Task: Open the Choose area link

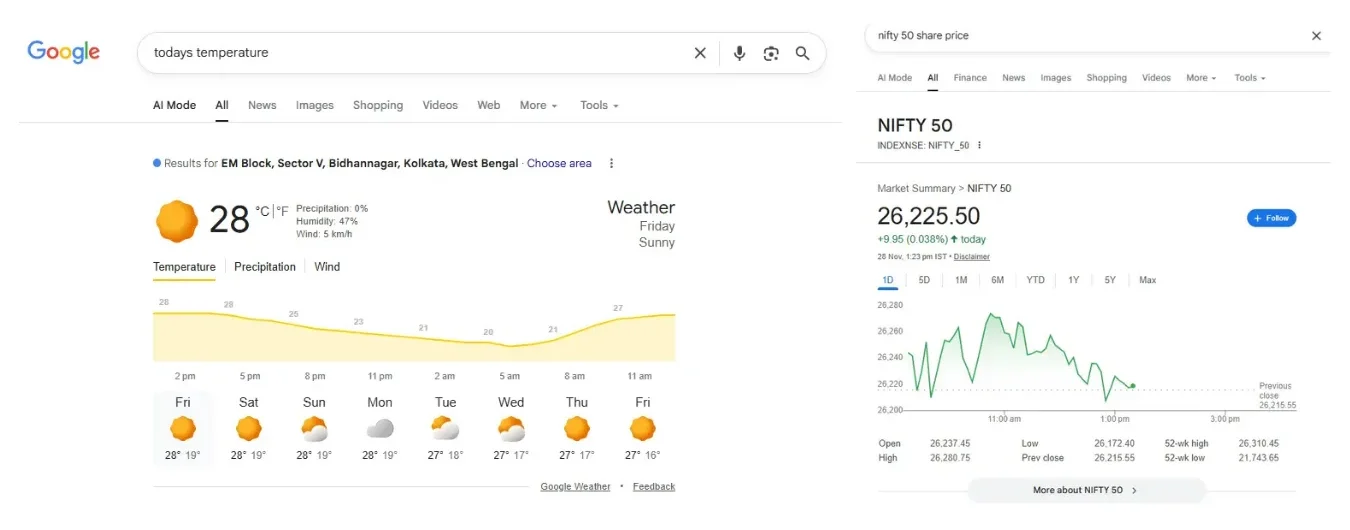Action: 559,163
